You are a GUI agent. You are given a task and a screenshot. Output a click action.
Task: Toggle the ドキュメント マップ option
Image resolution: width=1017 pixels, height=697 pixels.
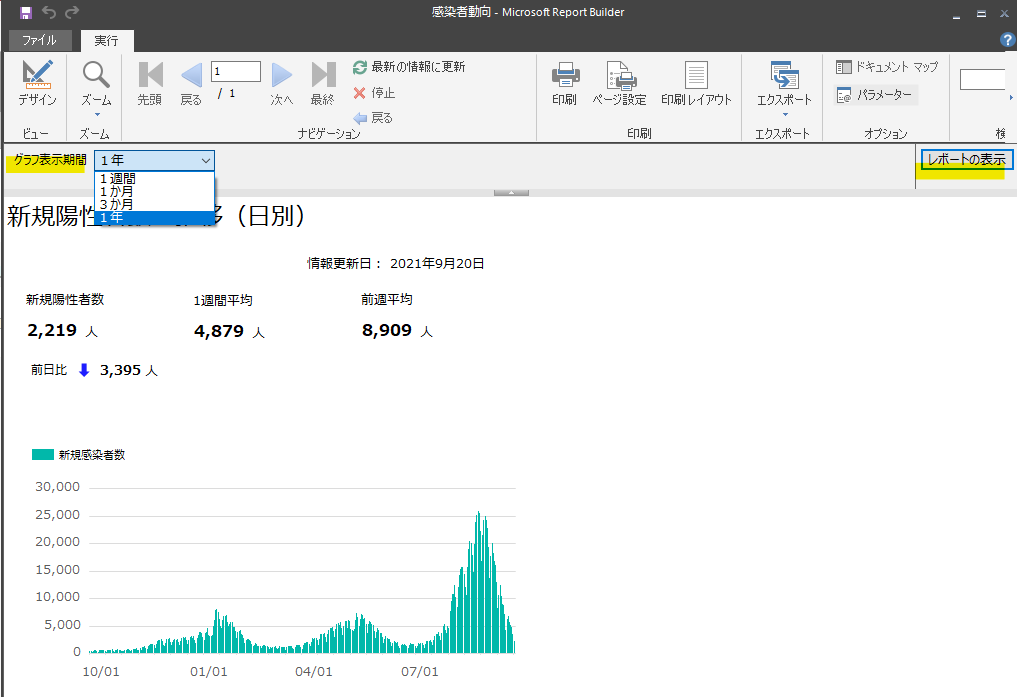coord(887,67)
